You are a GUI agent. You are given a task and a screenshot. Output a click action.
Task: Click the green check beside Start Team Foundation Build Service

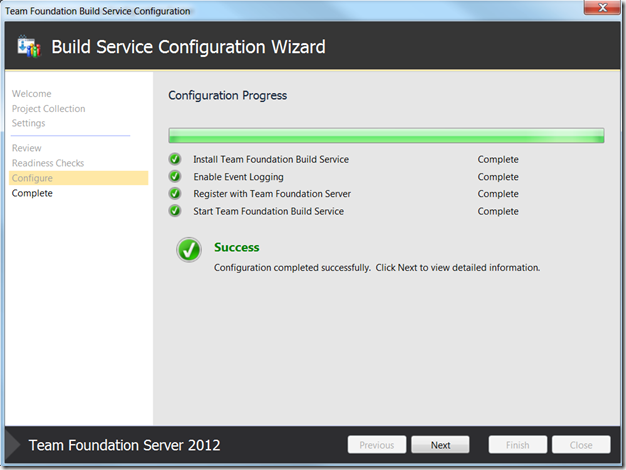pyautogui.click(x=175, y=210)
